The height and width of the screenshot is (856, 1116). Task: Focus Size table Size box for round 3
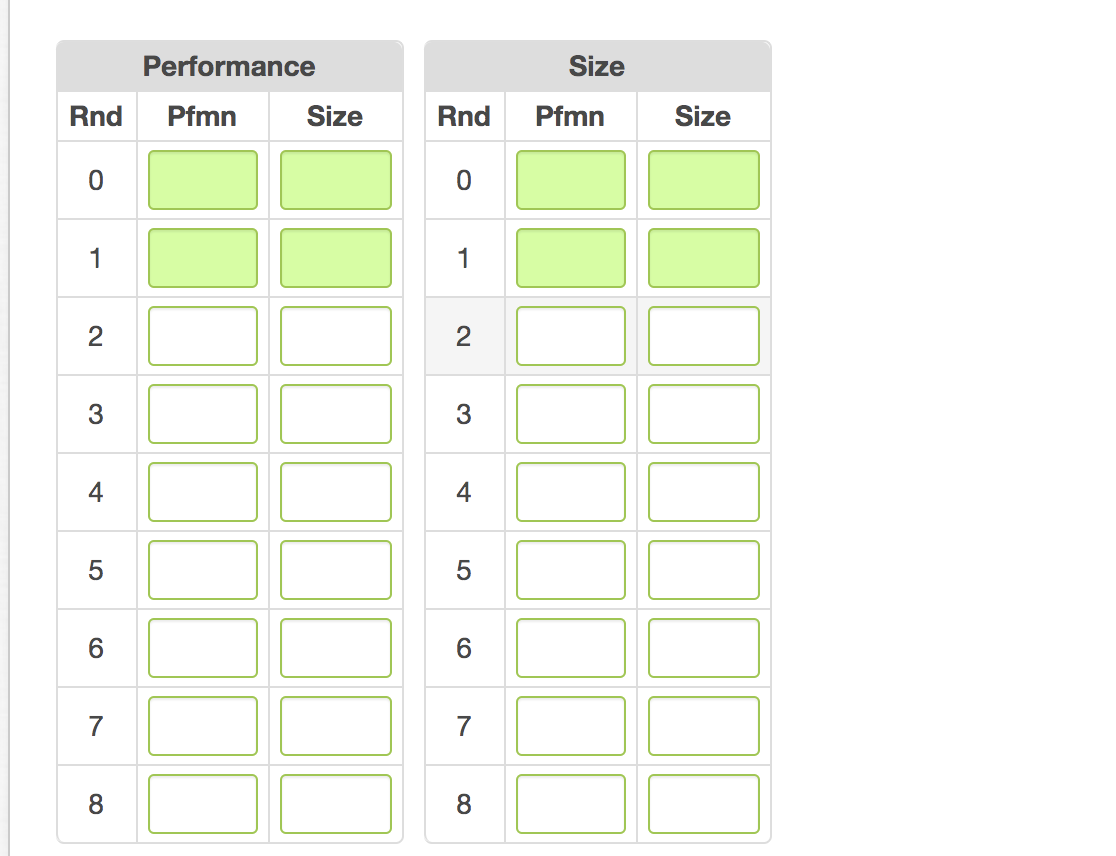pos(703,414)
